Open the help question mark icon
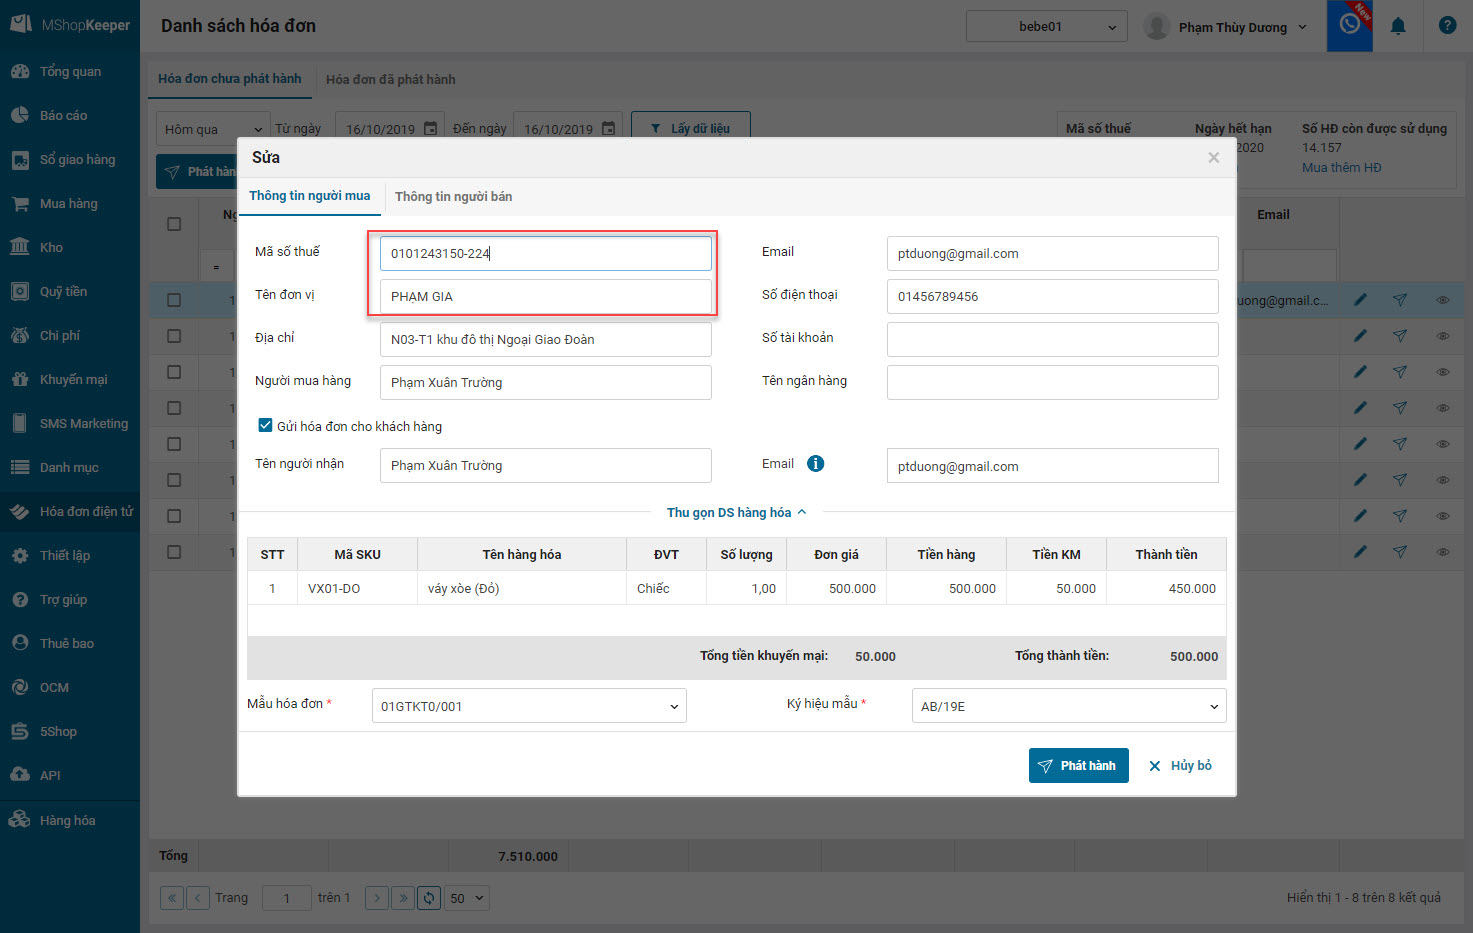 point(1447,26)
